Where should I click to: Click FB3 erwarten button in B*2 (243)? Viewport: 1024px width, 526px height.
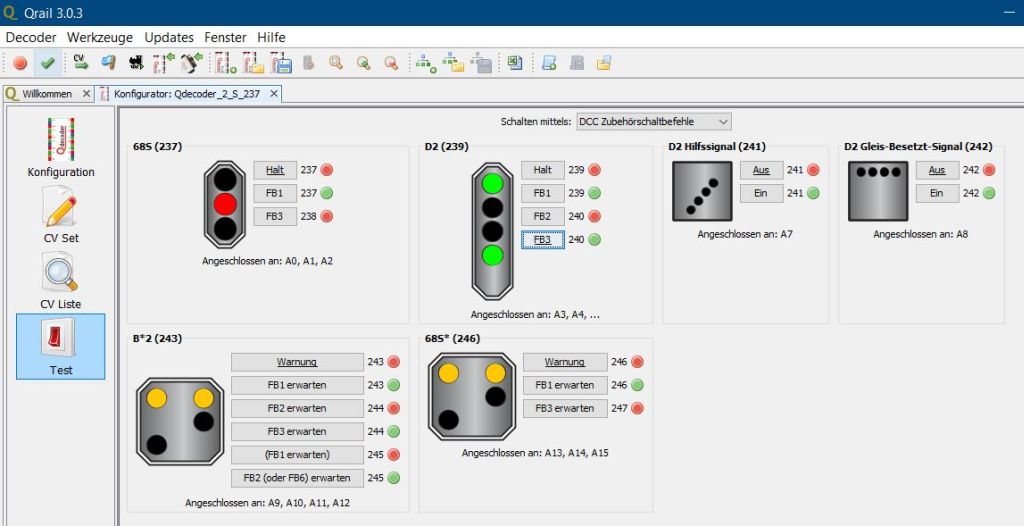click(x=297, y=431)
